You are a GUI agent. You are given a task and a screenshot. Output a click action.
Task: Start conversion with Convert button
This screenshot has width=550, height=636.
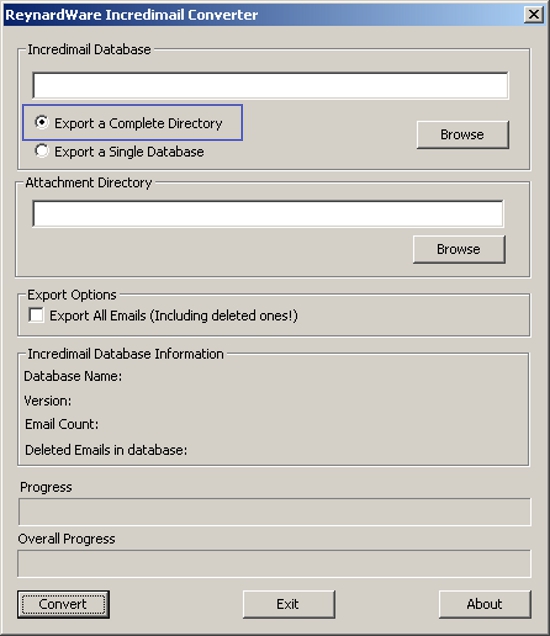63,604
